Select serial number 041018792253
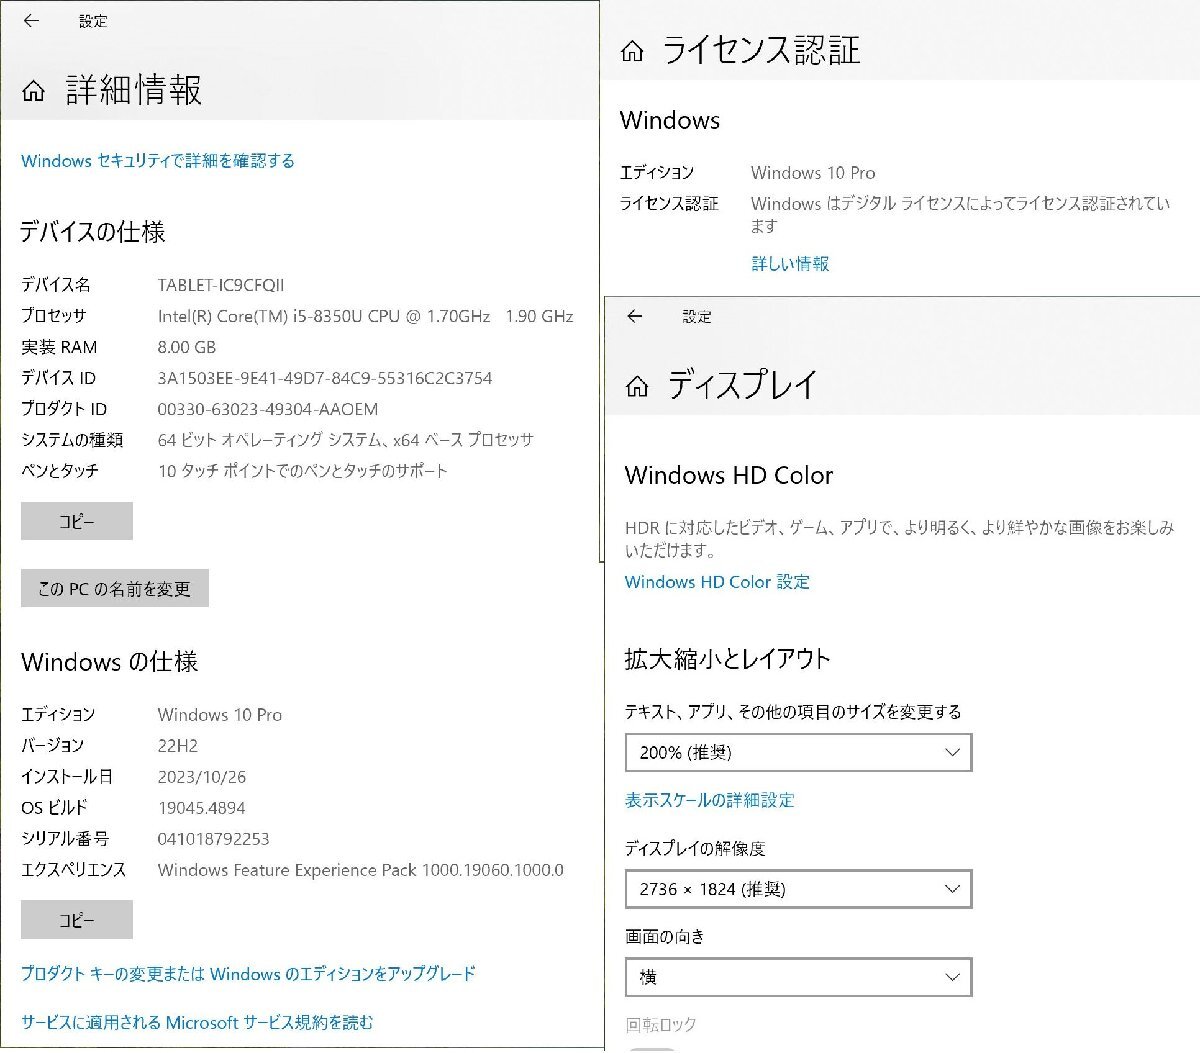Viewport: 1200px width, 1053px height. (x=214, y=839)
